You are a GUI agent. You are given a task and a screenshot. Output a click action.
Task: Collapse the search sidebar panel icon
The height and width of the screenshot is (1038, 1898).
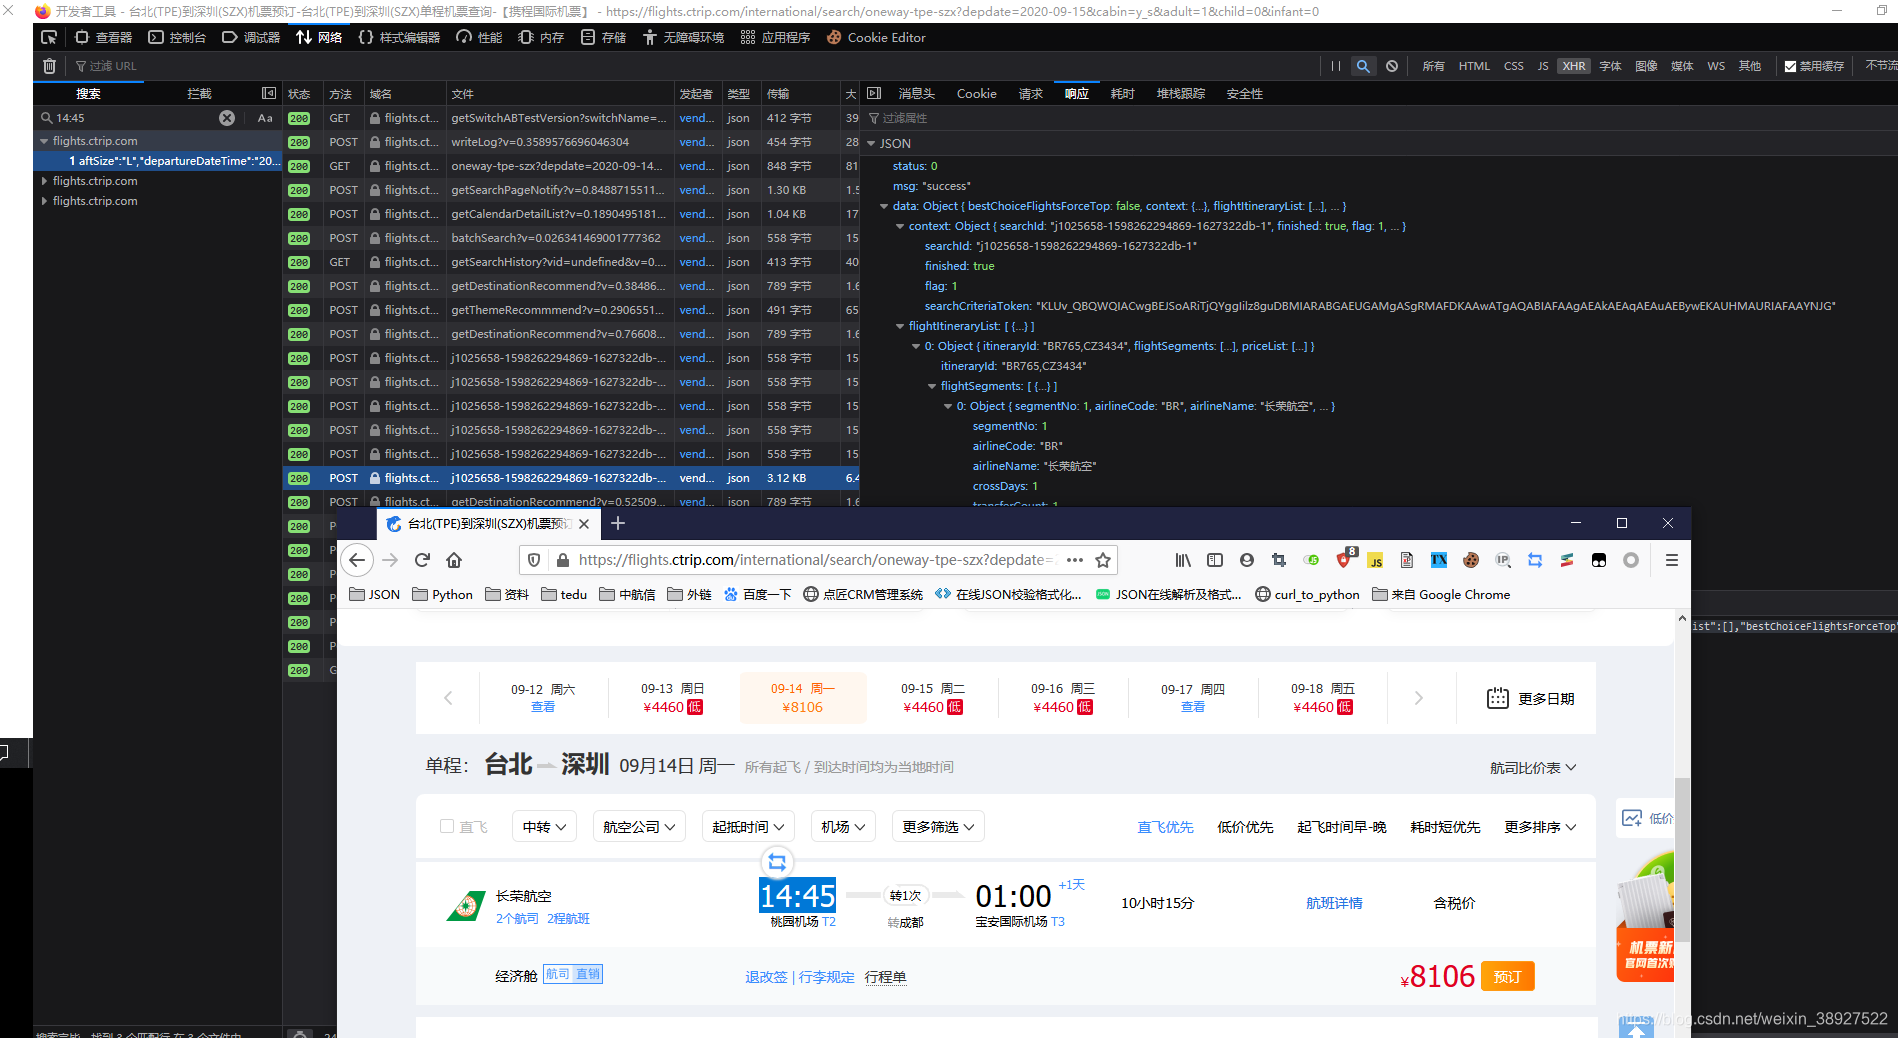click(x=269, y=93)
